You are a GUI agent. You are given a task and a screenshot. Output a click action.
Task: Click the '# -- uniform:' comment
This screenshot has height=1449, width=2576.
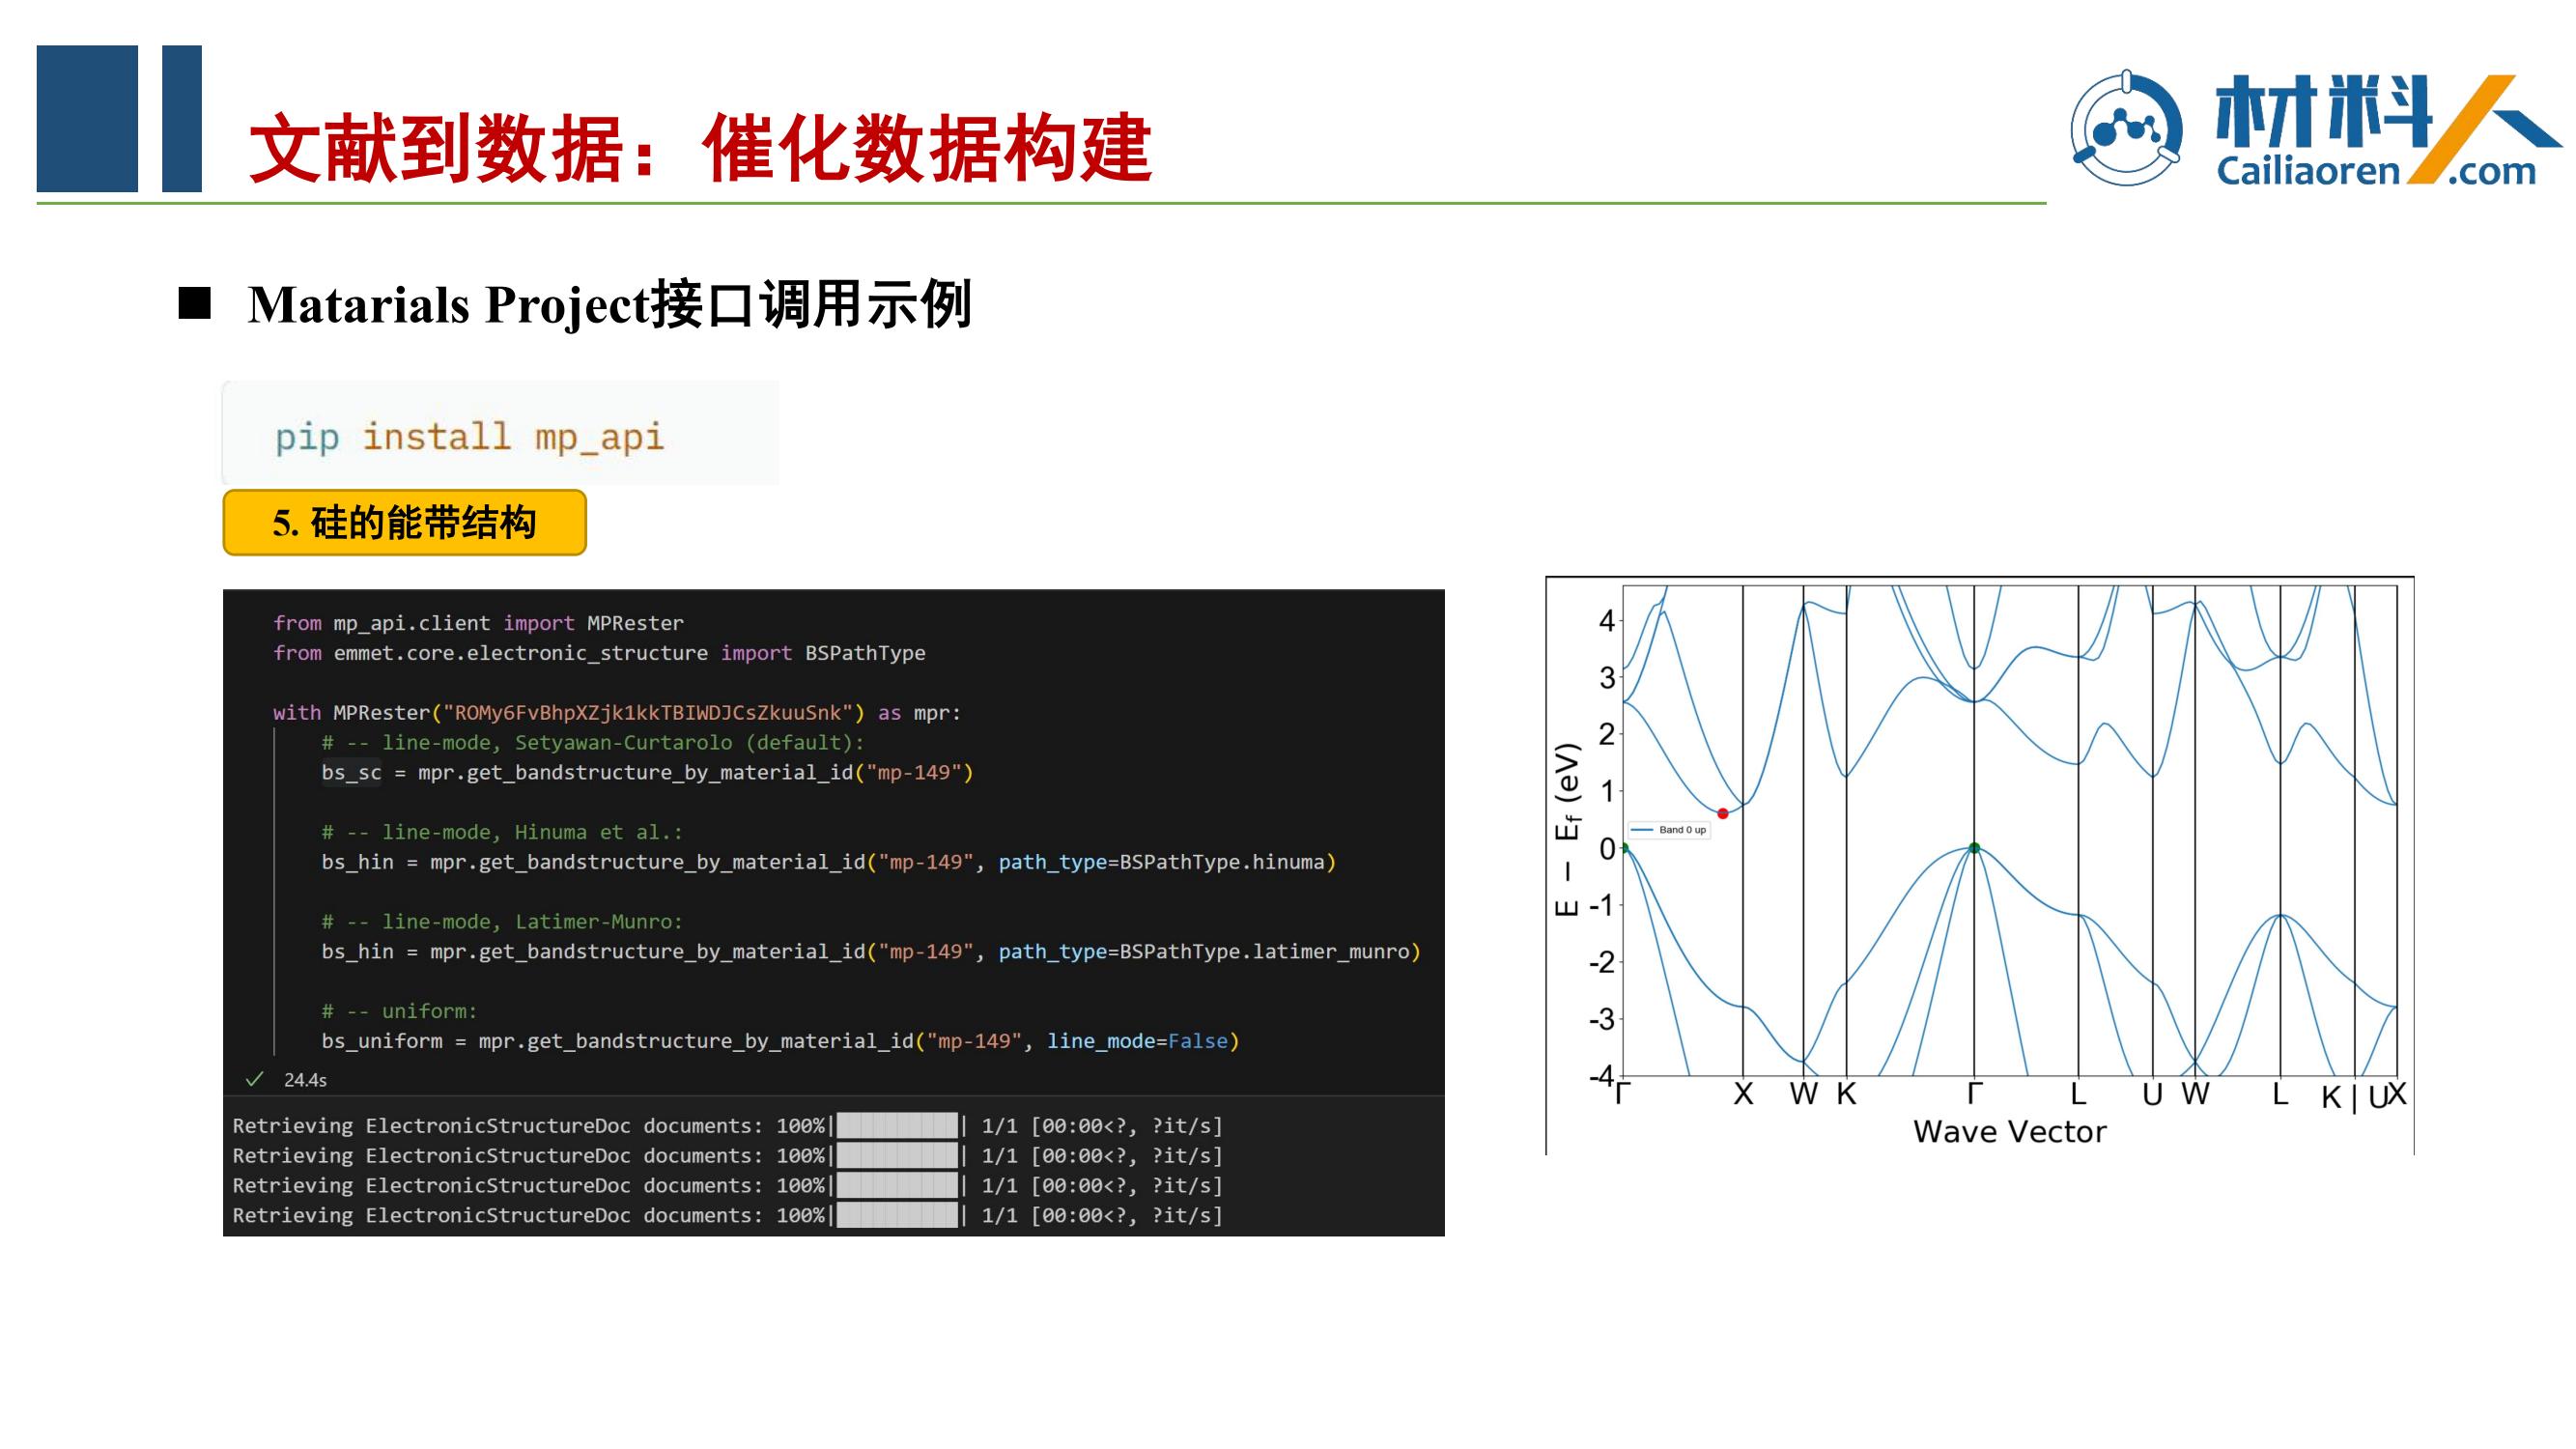click(399, 1011)
